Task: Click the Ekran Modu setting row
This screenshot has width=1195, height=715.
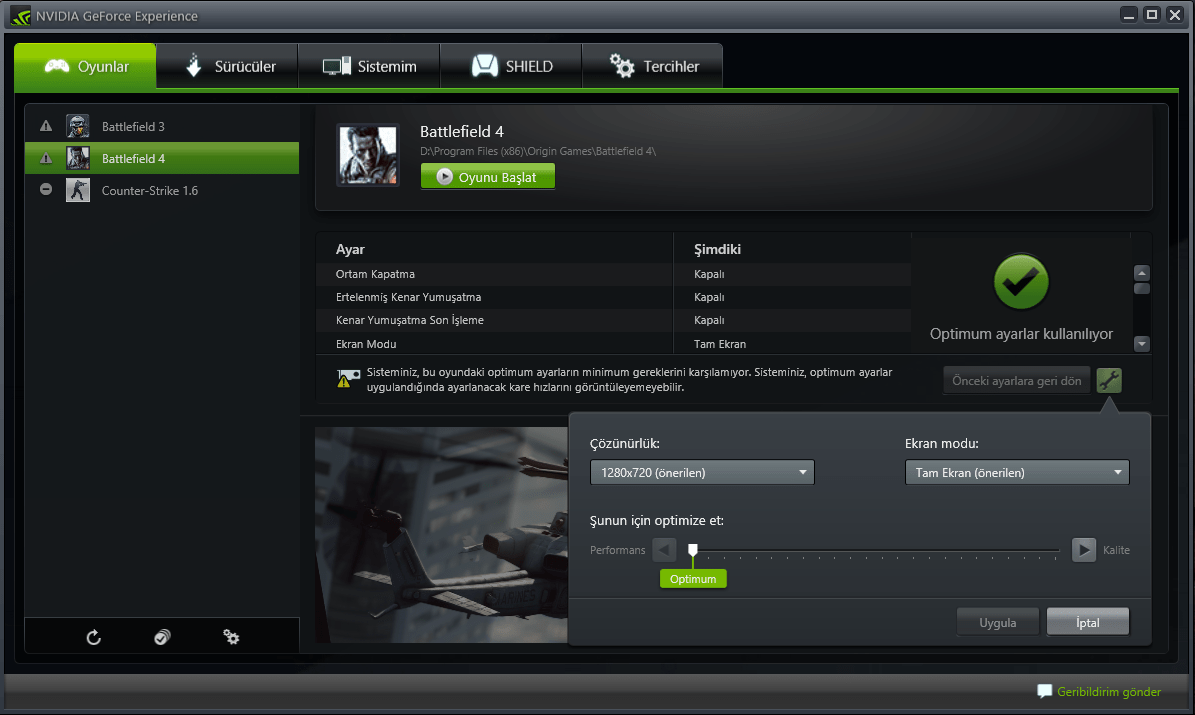Action: tap(614, 344)
